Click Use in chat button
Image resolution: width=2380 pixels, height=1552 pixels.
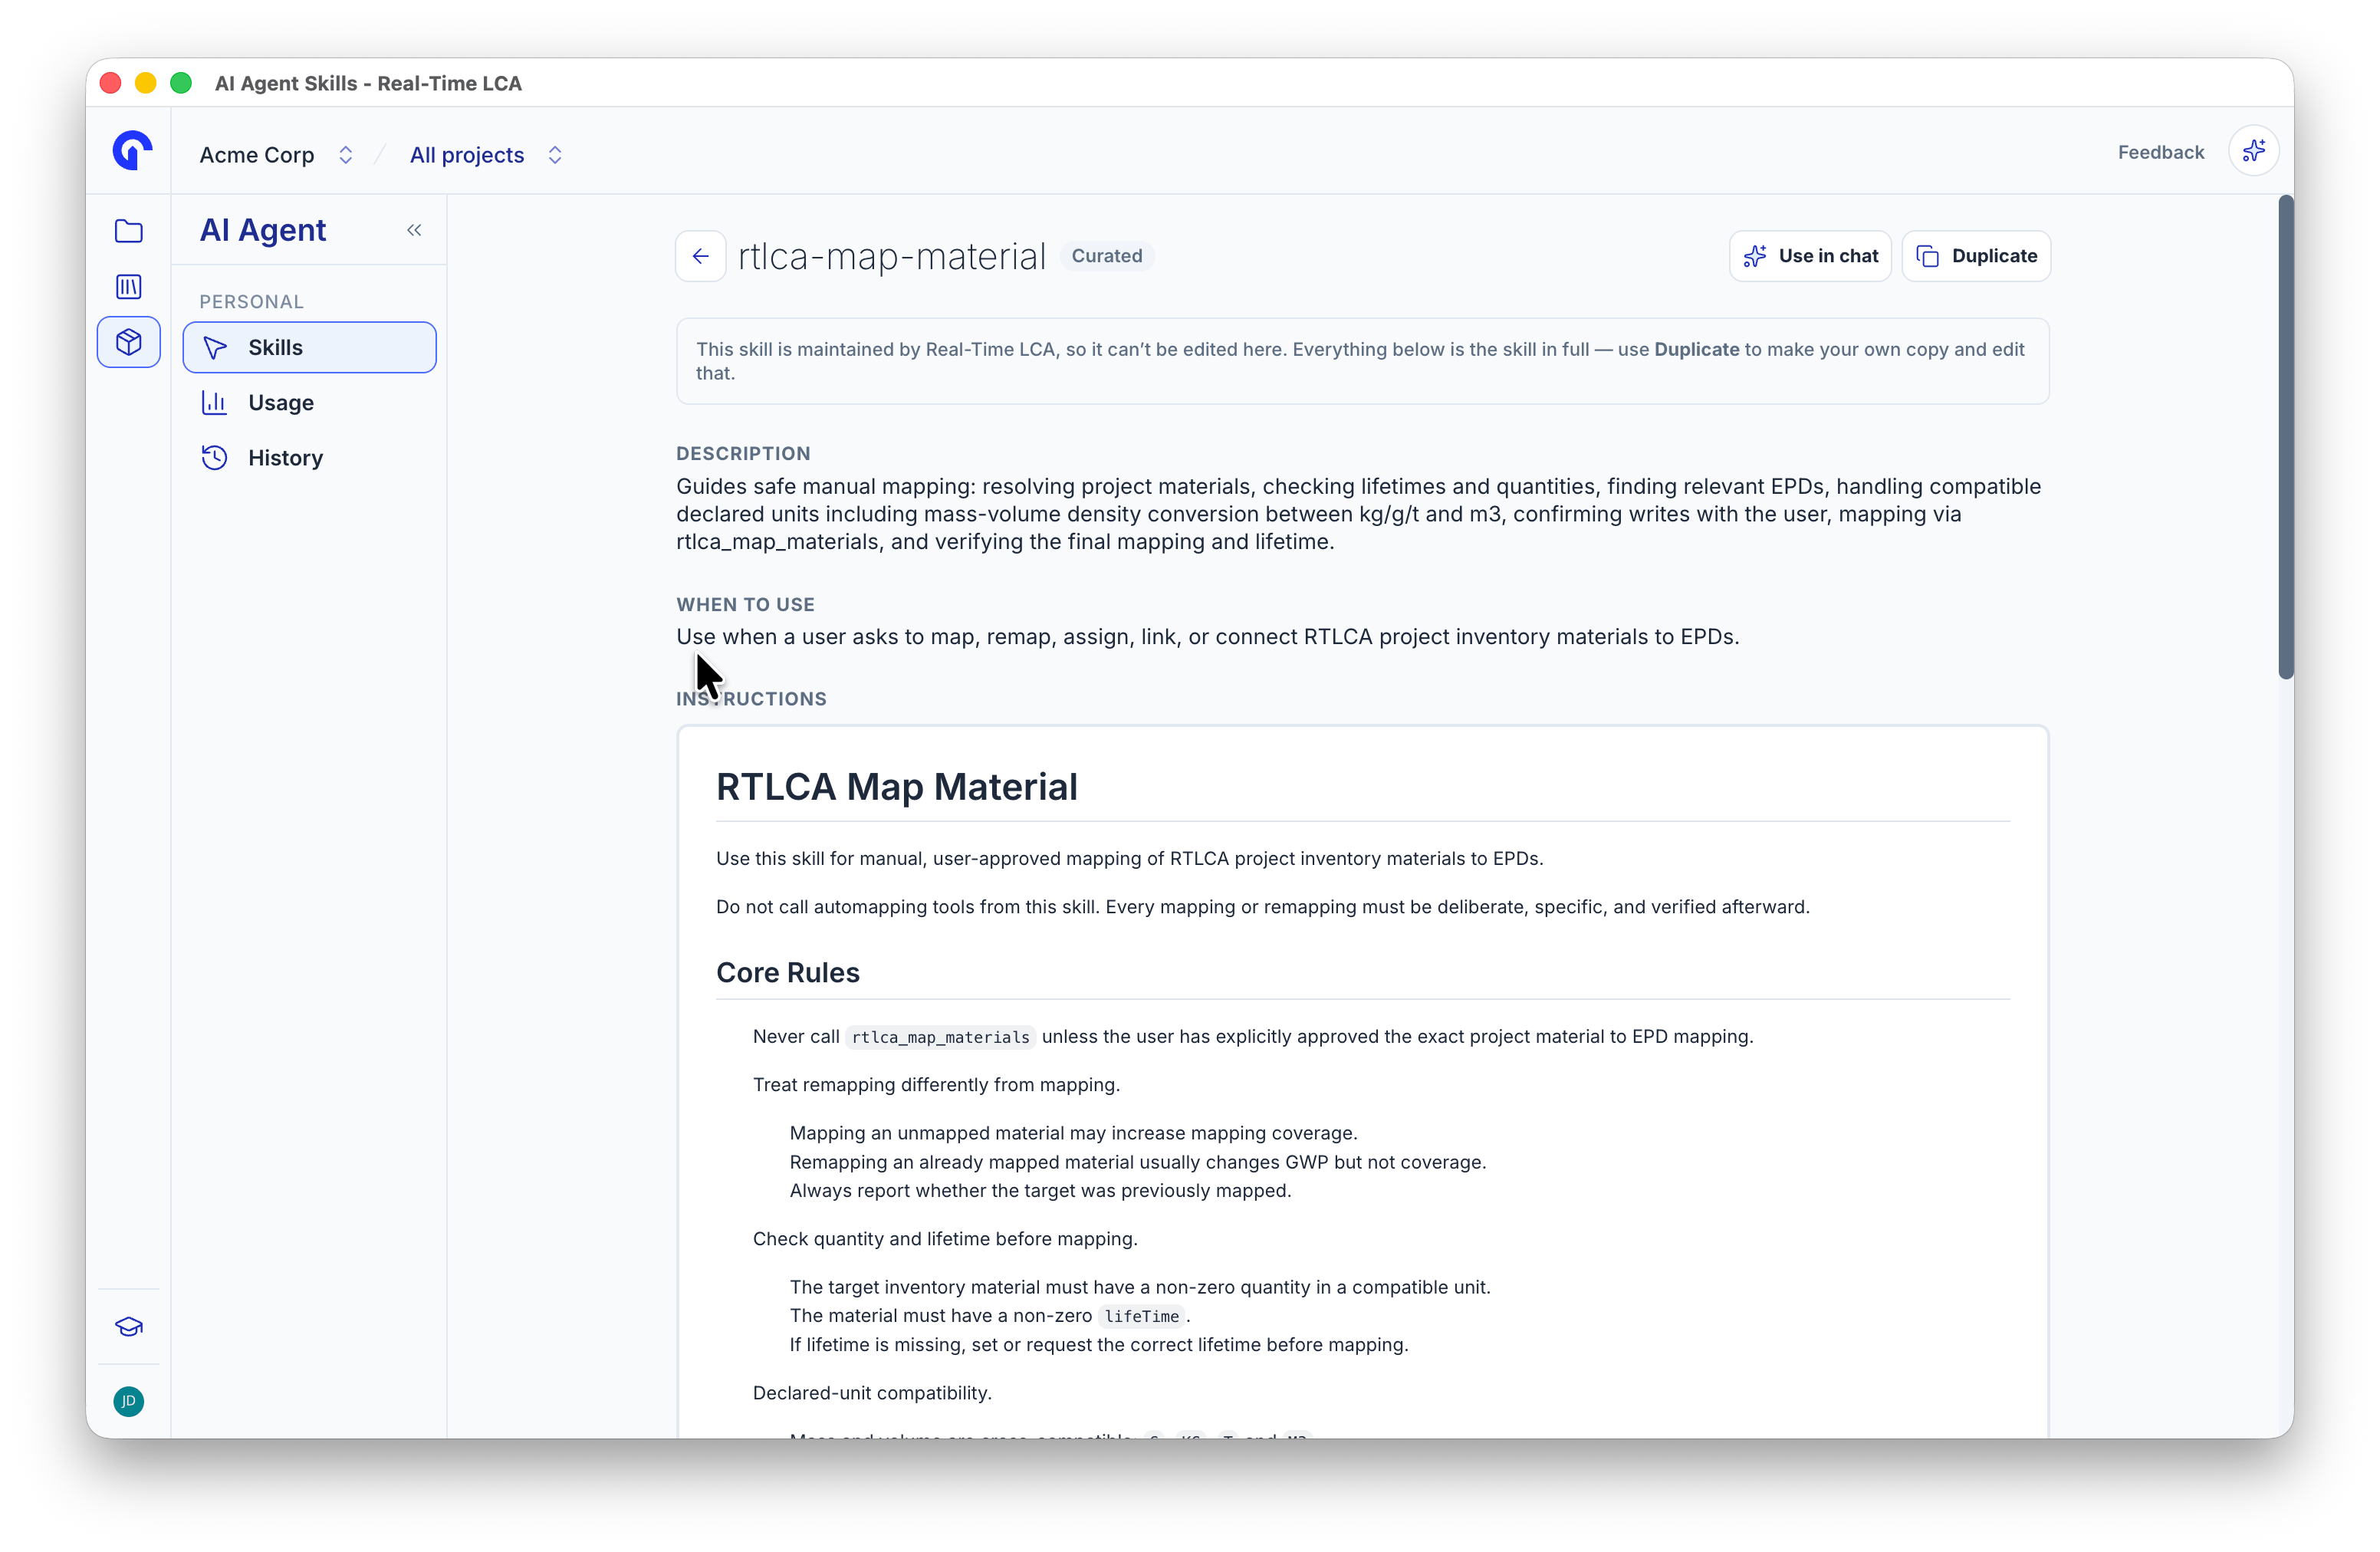coord(1809,256)
